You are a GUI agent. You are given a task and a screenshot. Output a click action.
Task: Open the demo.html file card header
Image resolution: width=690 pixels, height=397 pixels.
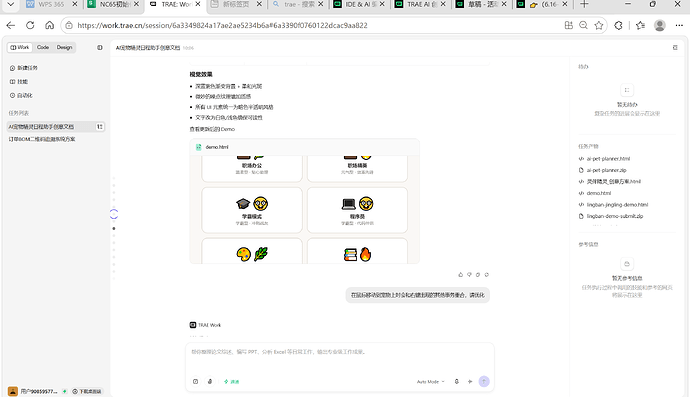[x=305, y=147]
